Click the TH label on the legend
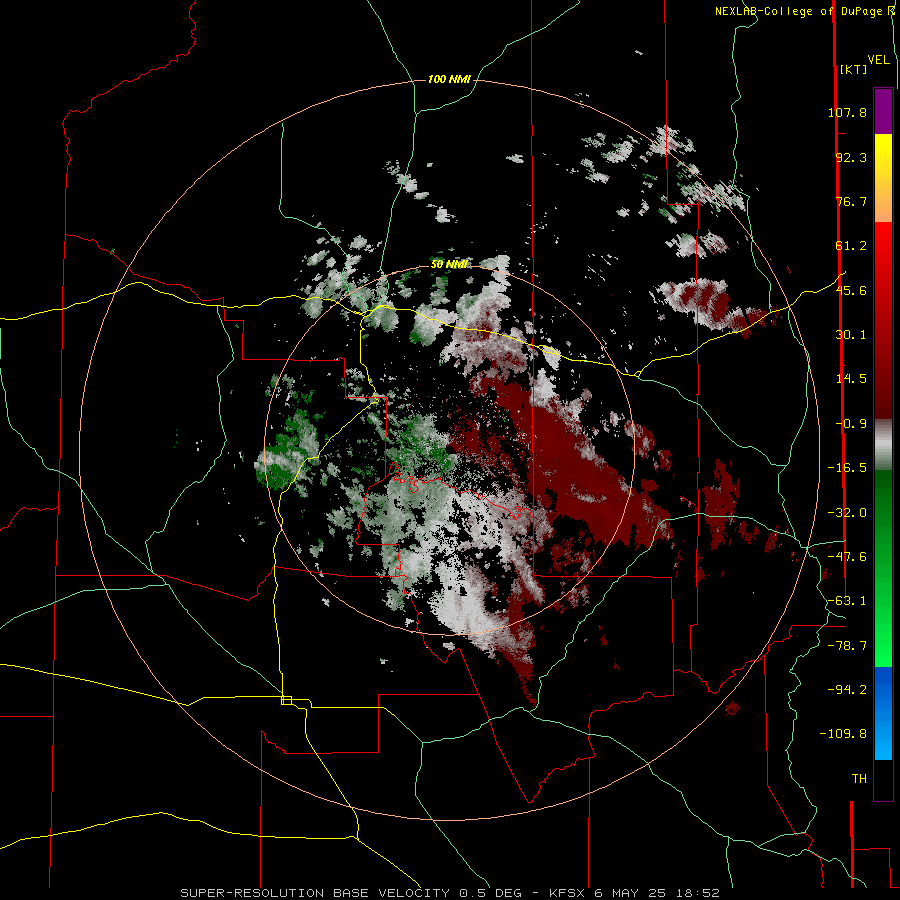This screenshot has height=900, width=900. pyautogui.click(x=859, y=779)
